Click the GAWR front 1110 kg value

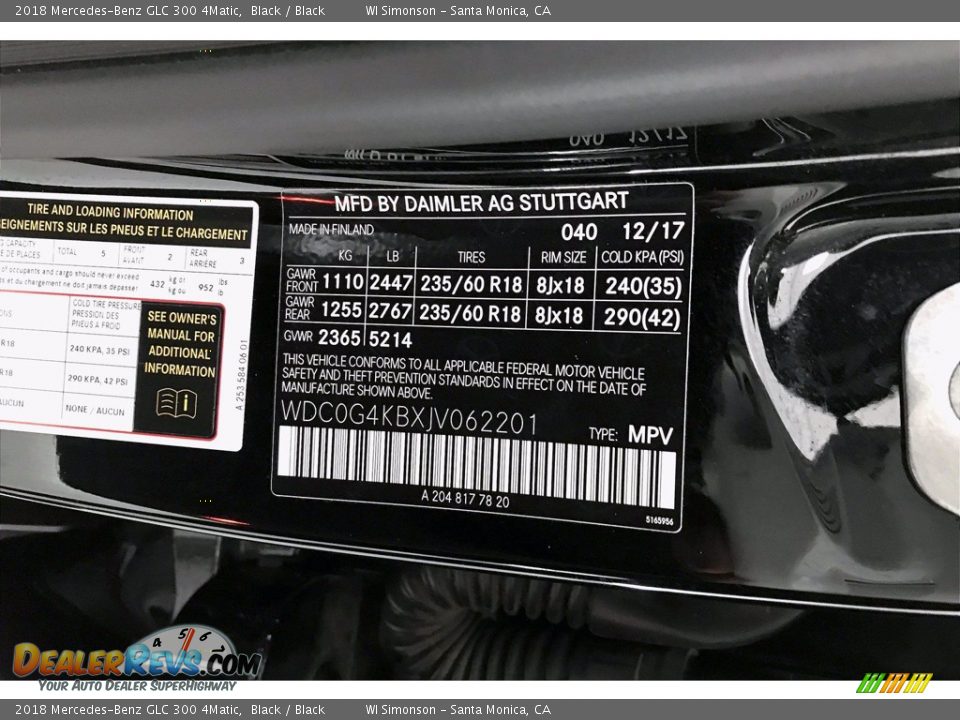(343, 282)
